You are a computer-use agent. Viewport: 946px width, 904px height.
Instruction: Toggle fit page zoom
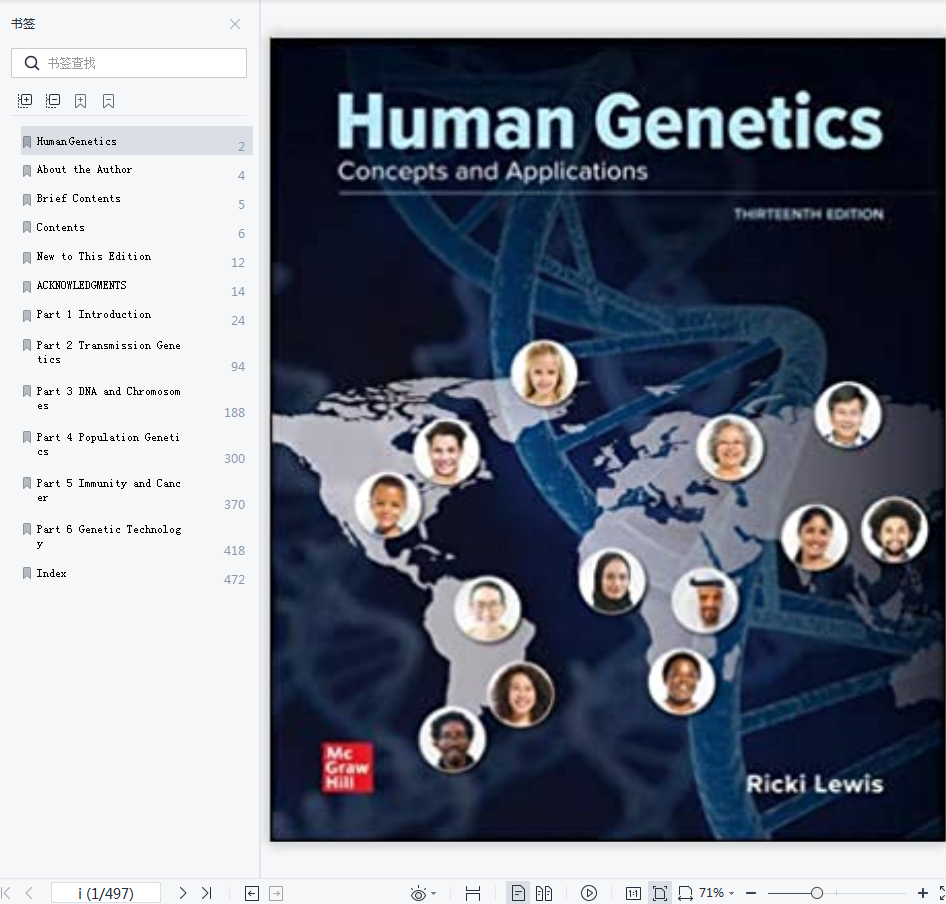(660, 893)
